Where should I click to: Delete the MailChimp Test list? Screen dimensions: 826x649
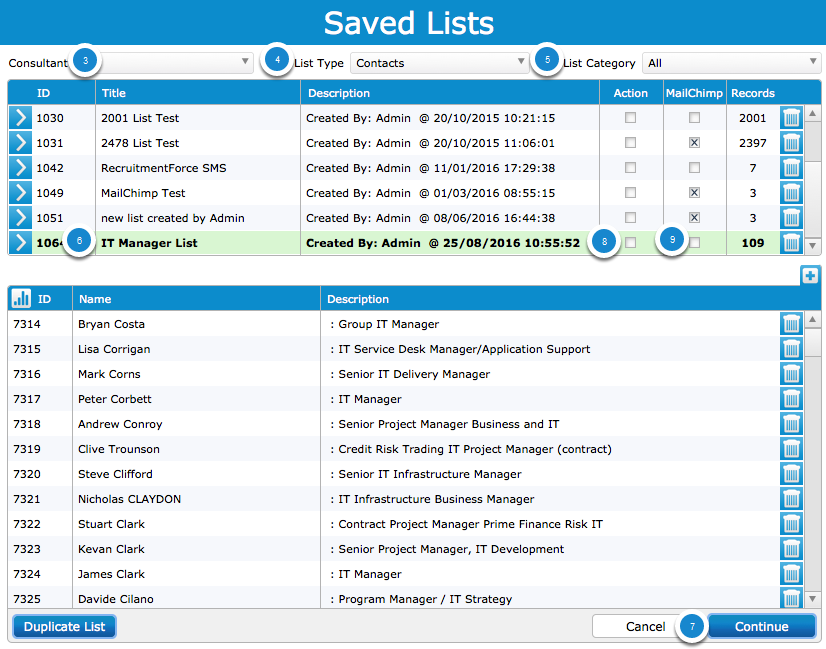(791, 193)
